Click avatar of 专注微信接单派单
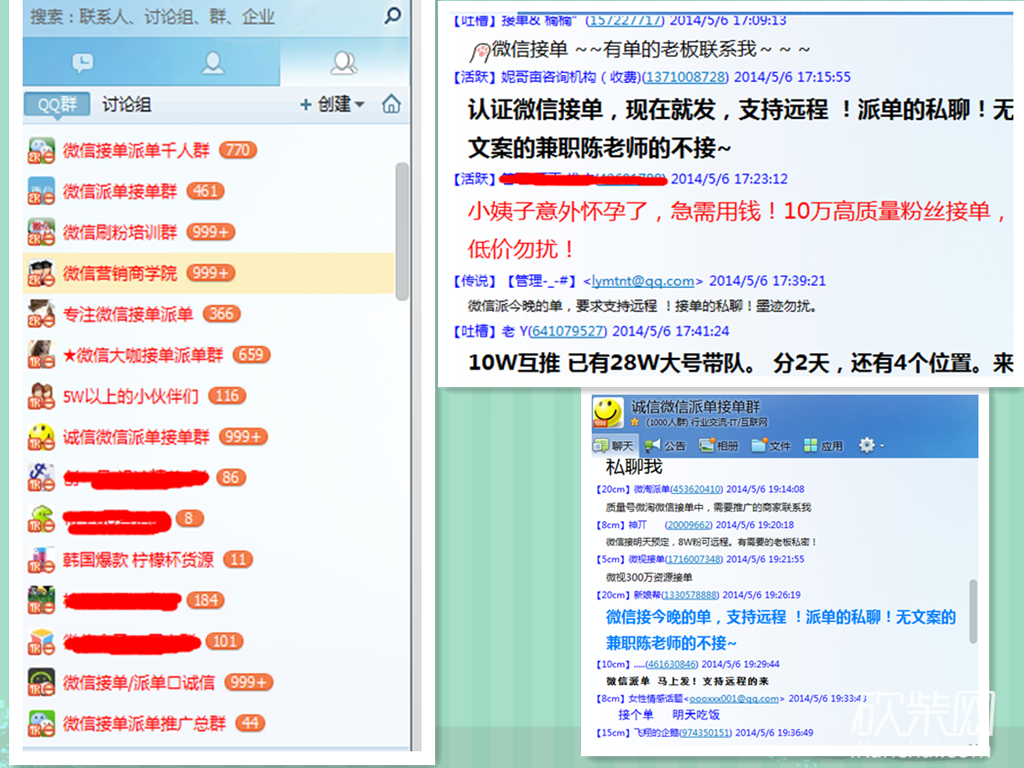This screenshot has height=768, width=1024. coord(41,314)
